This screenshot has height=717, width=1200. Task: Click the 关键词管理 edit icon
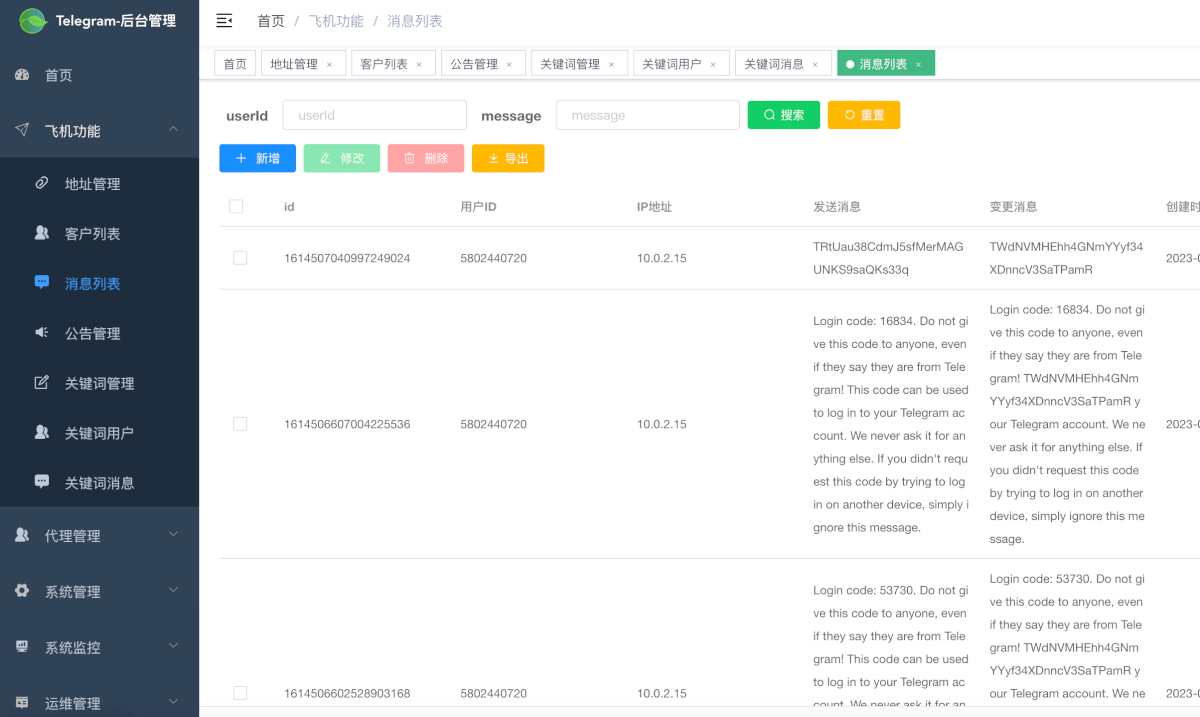(x=42, y=383)
